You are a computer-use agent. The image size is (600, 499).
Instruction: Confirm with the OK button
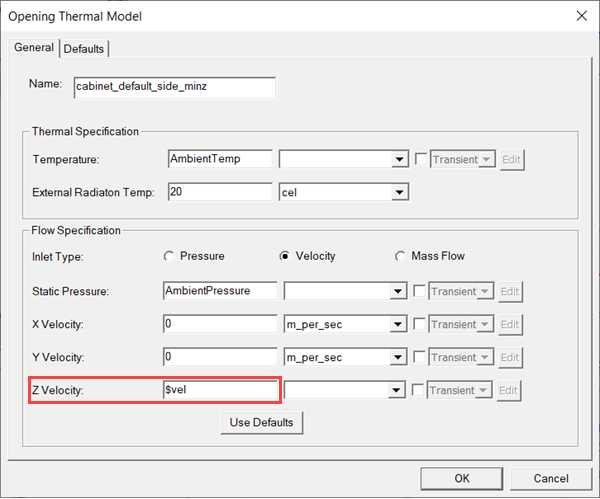pos(462,478)
